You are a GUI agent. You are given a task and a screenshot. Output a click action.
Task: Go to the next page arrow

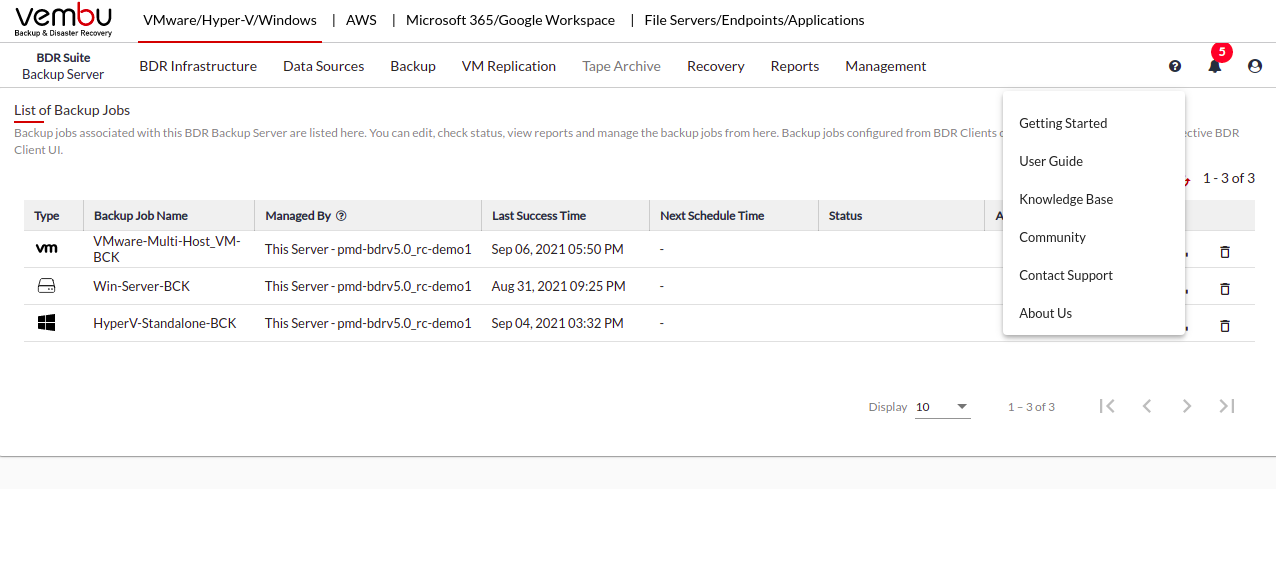tap(1187, 406)
